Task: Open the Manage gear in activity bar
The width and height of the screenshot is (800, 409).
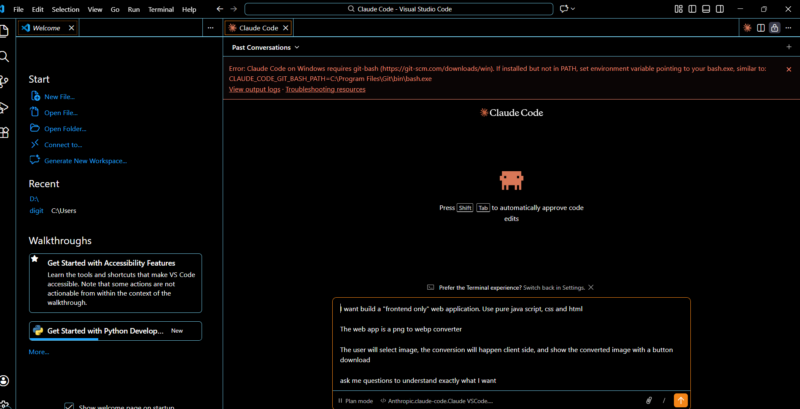Action: click(x=4, y=404)
